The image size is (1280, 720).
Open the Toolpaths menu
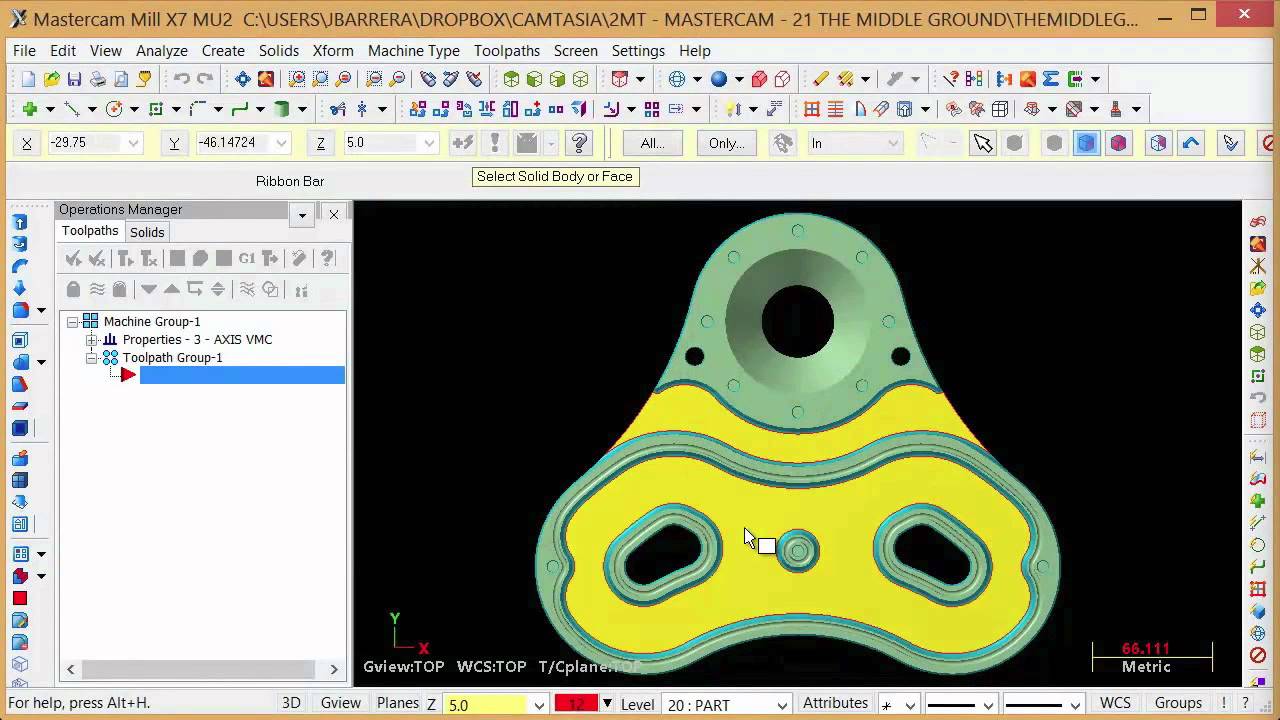pyautogui.click(x=507, y=50)
